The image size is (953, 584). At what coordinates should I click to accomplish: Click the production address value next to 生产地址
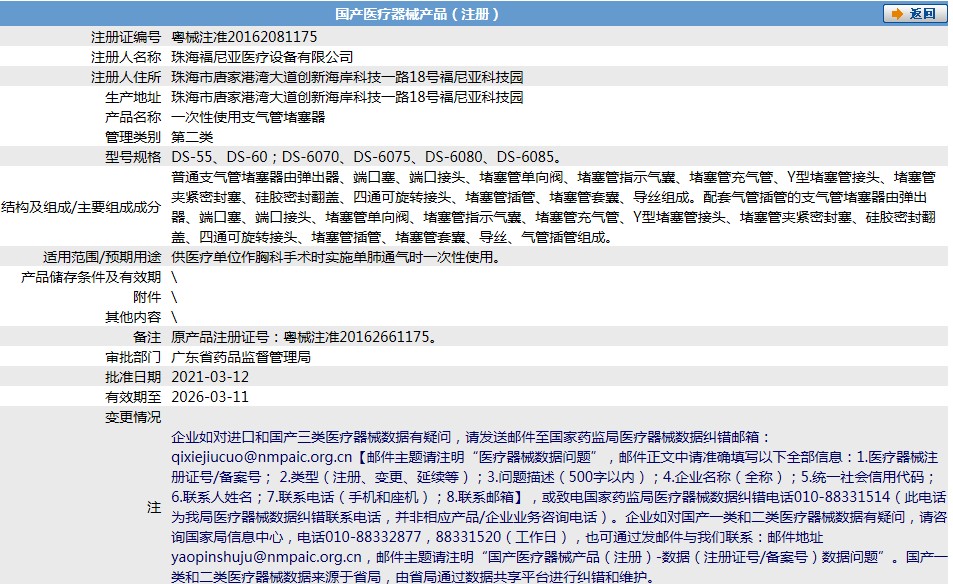pyautogui.click(x=347, y=97)
